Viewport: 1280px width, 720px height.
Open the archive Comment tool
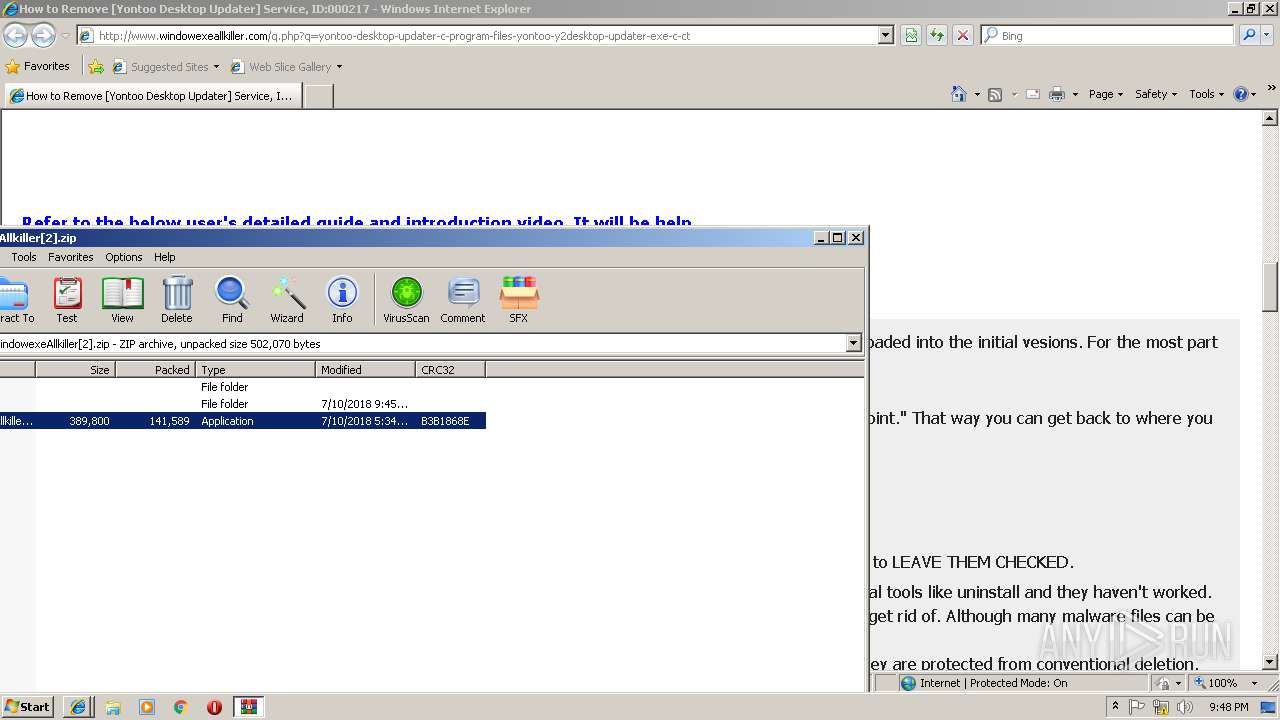(x=463, y=300)
